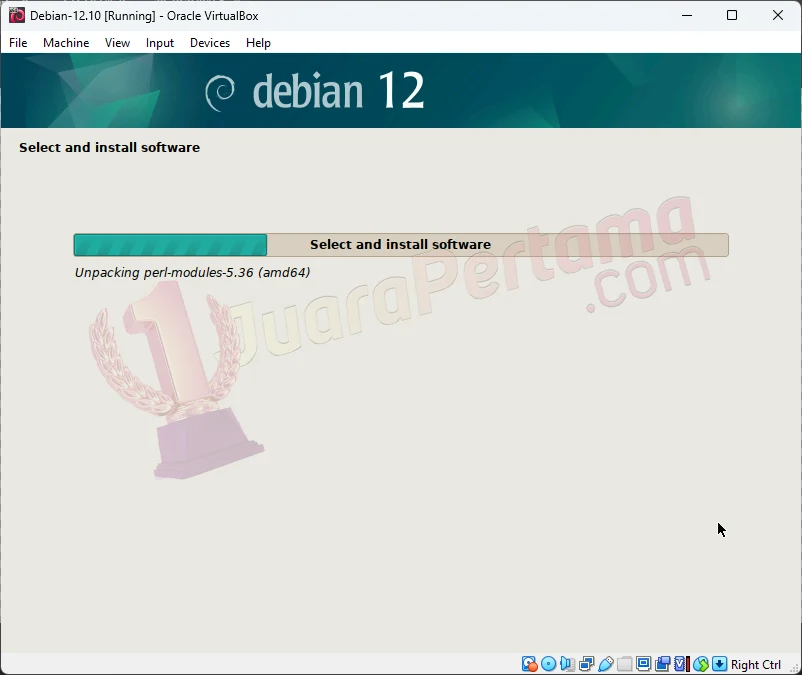Open the Devices menu
The width and height of the screenshot is (802, 675).
[210, 43]
